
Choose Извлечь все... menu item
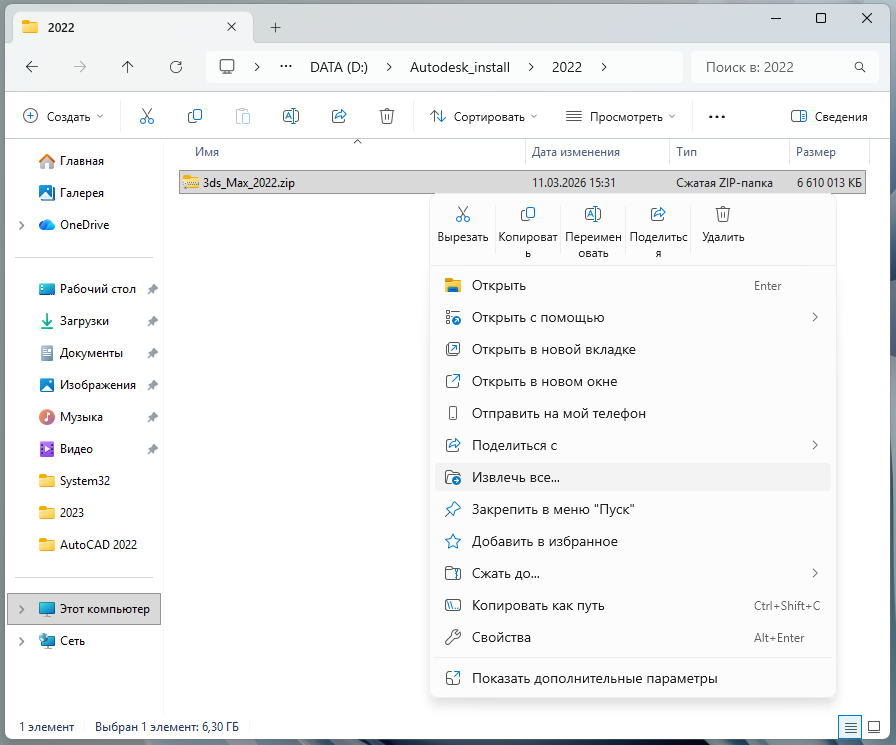click(x=633, y=478)
